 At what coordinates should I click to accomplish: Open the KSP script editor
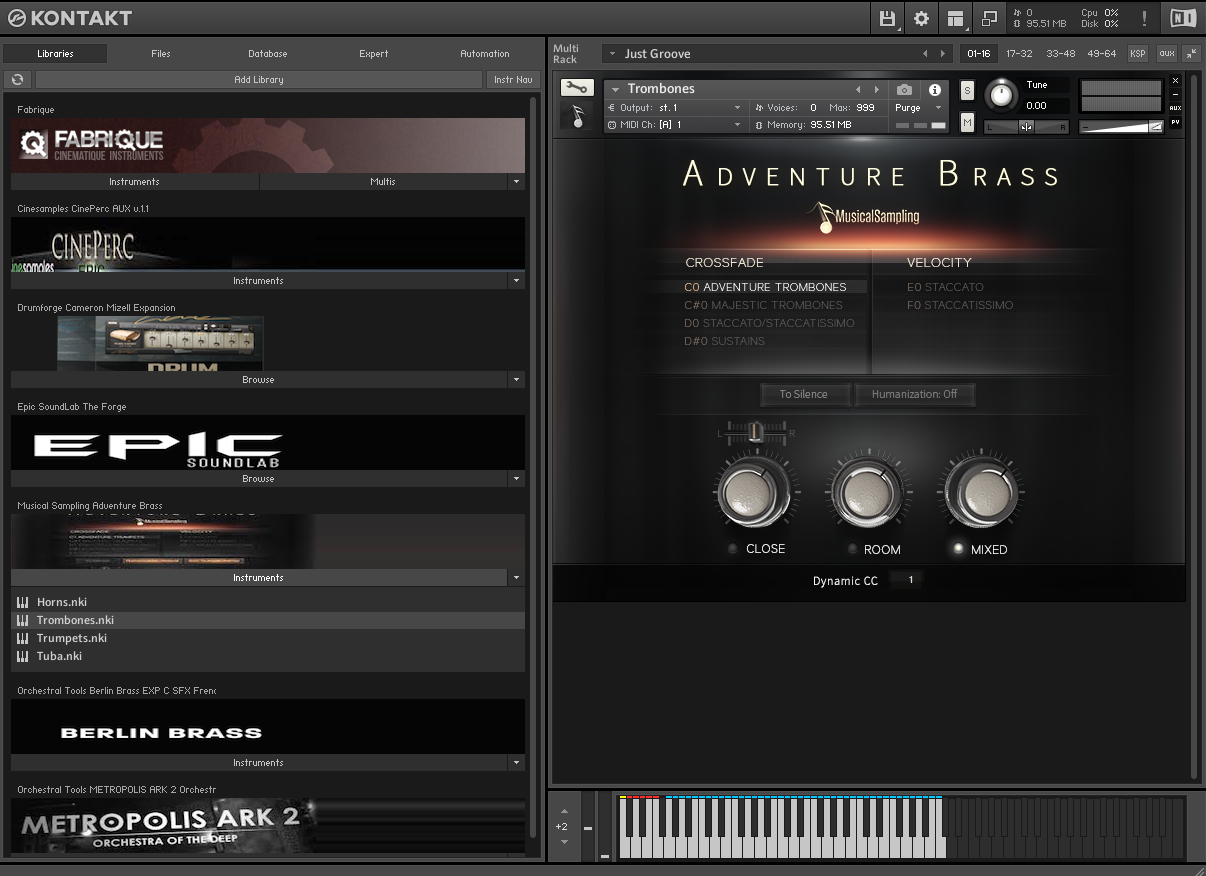[x=1138, y=54]
